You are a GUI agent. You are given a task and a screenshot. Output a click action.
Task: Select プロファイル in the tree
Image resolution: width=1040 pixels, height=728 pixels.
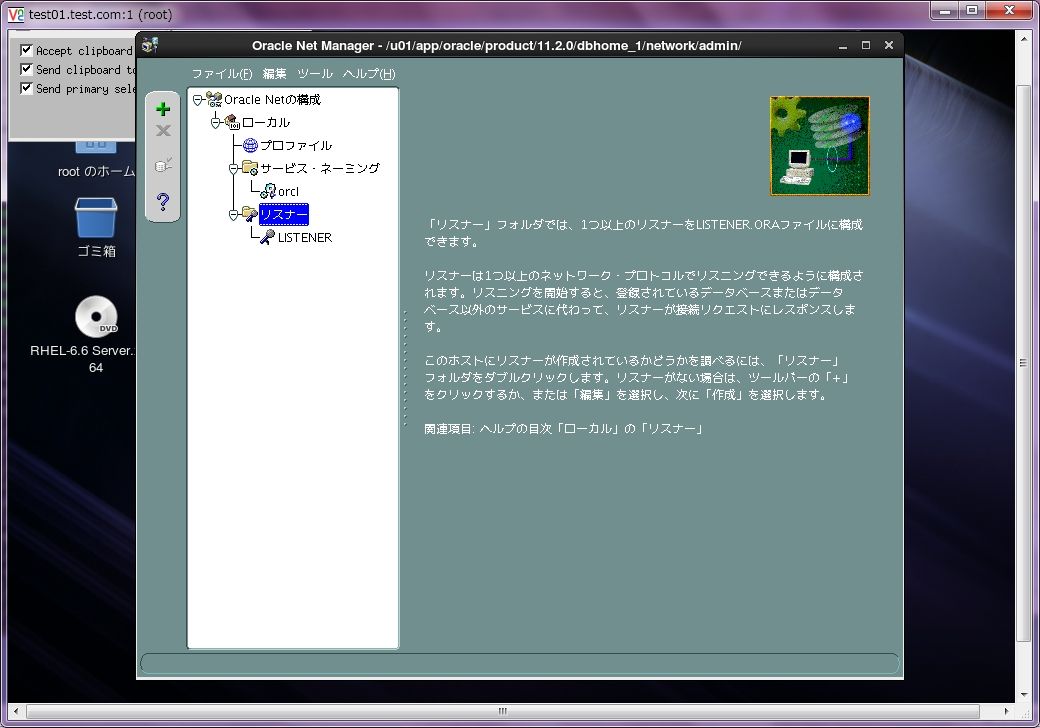tap(296, 145)
